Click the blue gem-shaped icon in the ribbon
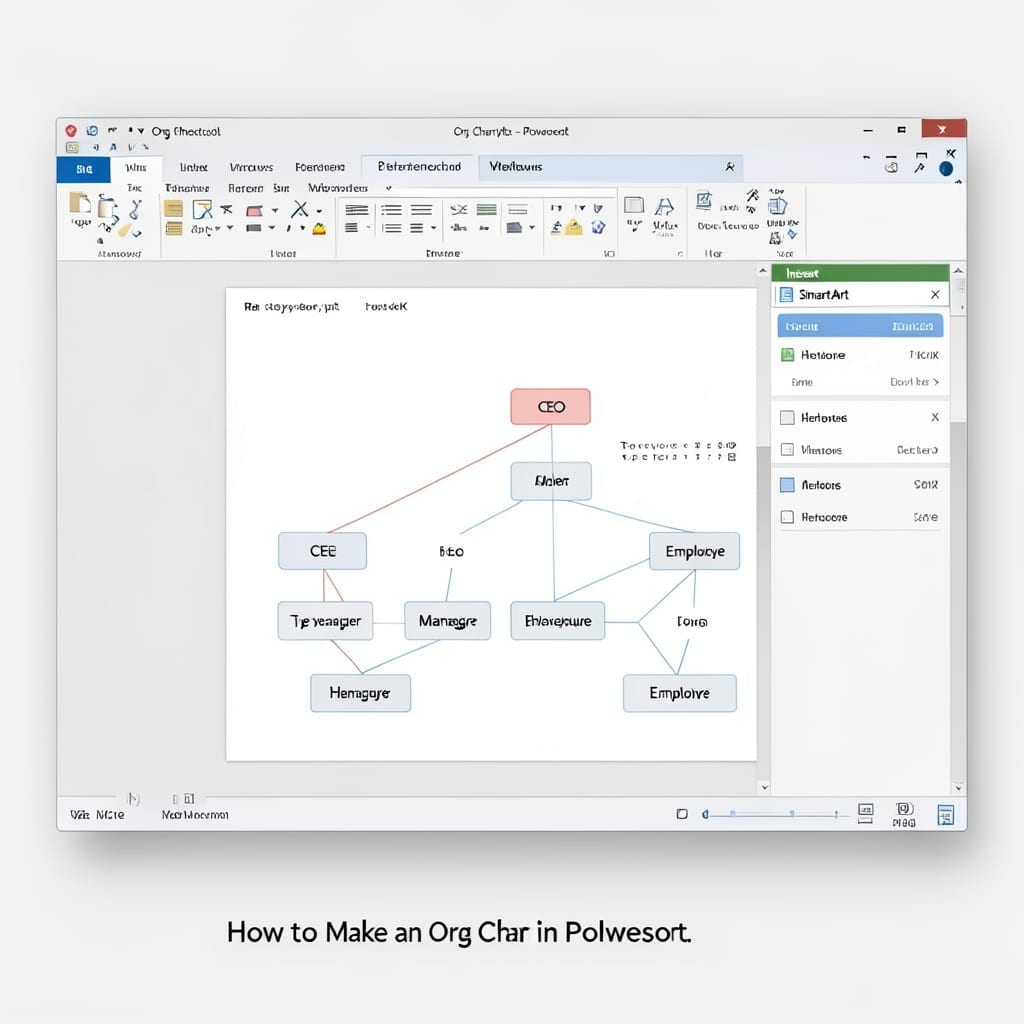 coord(598,227)
